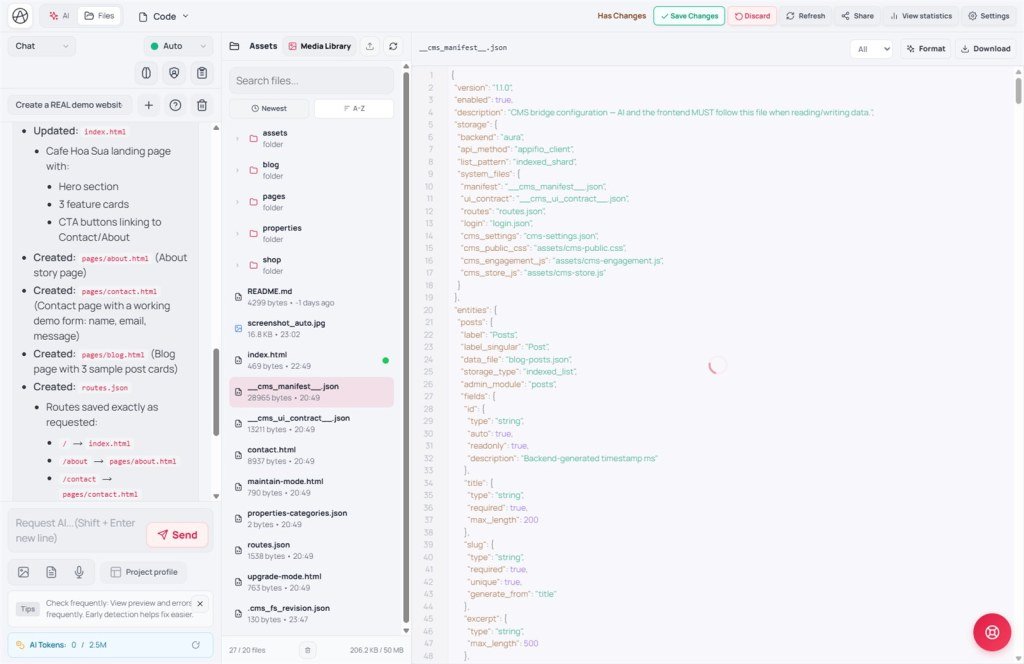Attach an image to the chat
Viewport: 1024px width, 664px height.
(x=24, y=572)
